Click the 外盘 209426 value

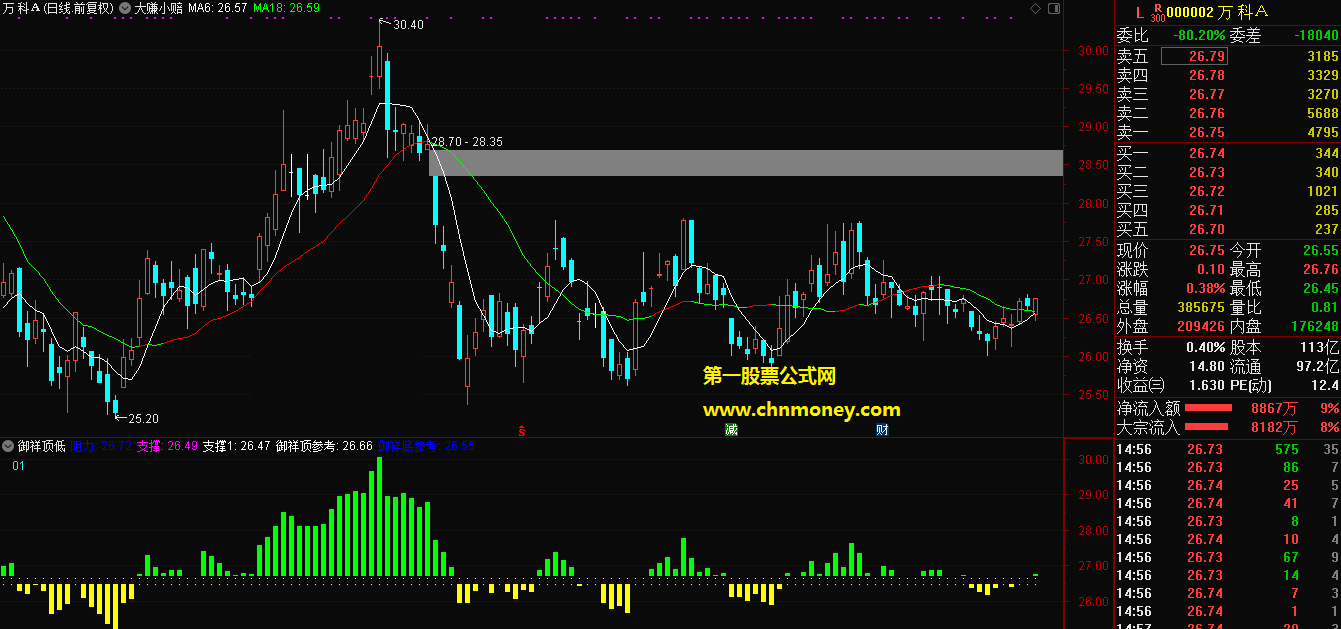(1200, 326)
